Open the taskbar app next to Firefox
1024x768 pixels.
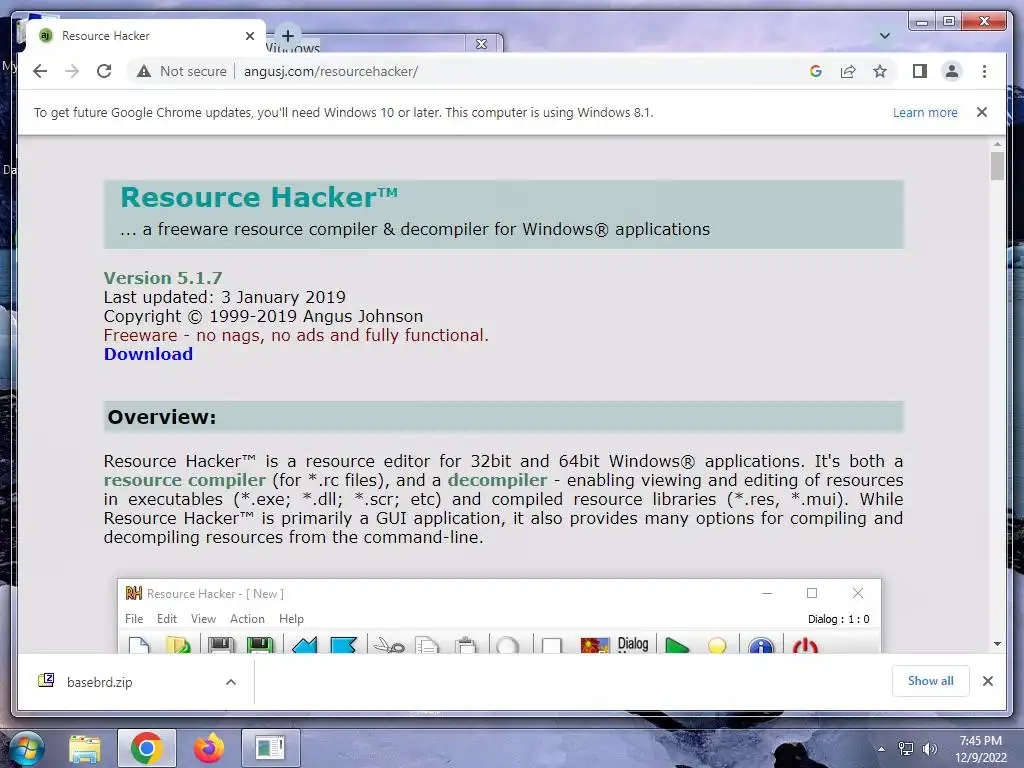[x=270, y=748]
